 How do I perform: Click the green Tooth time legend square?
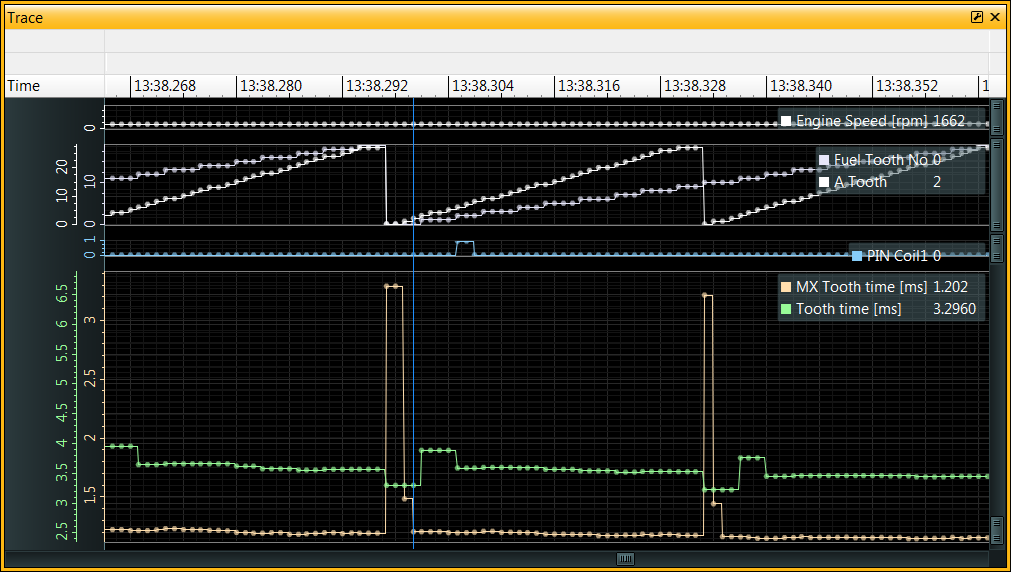click(786, 309)
